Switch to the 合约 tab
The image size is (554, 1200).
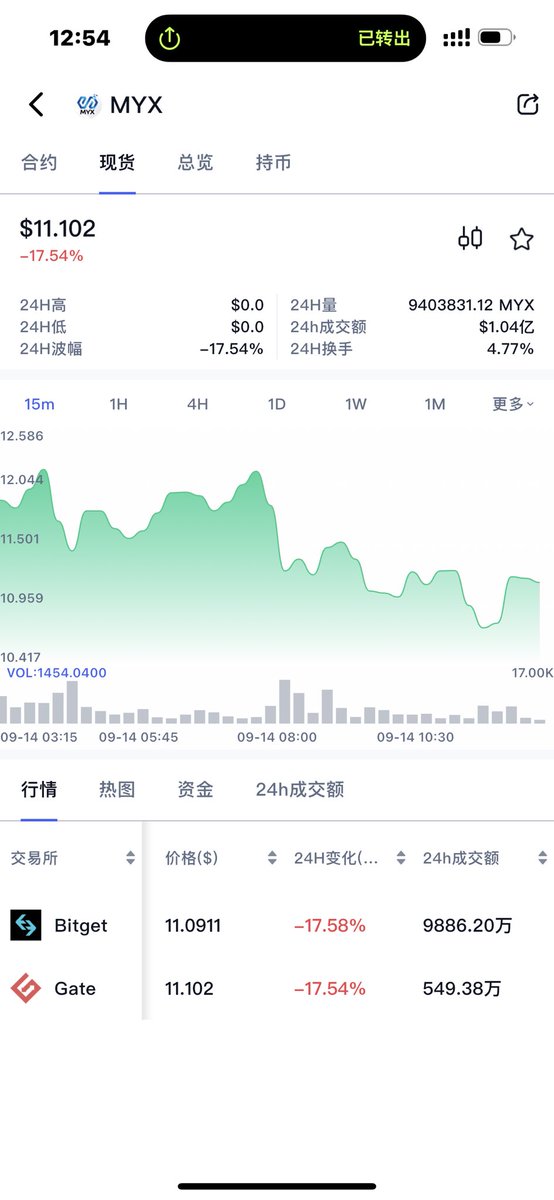click(x=39, y=162)
